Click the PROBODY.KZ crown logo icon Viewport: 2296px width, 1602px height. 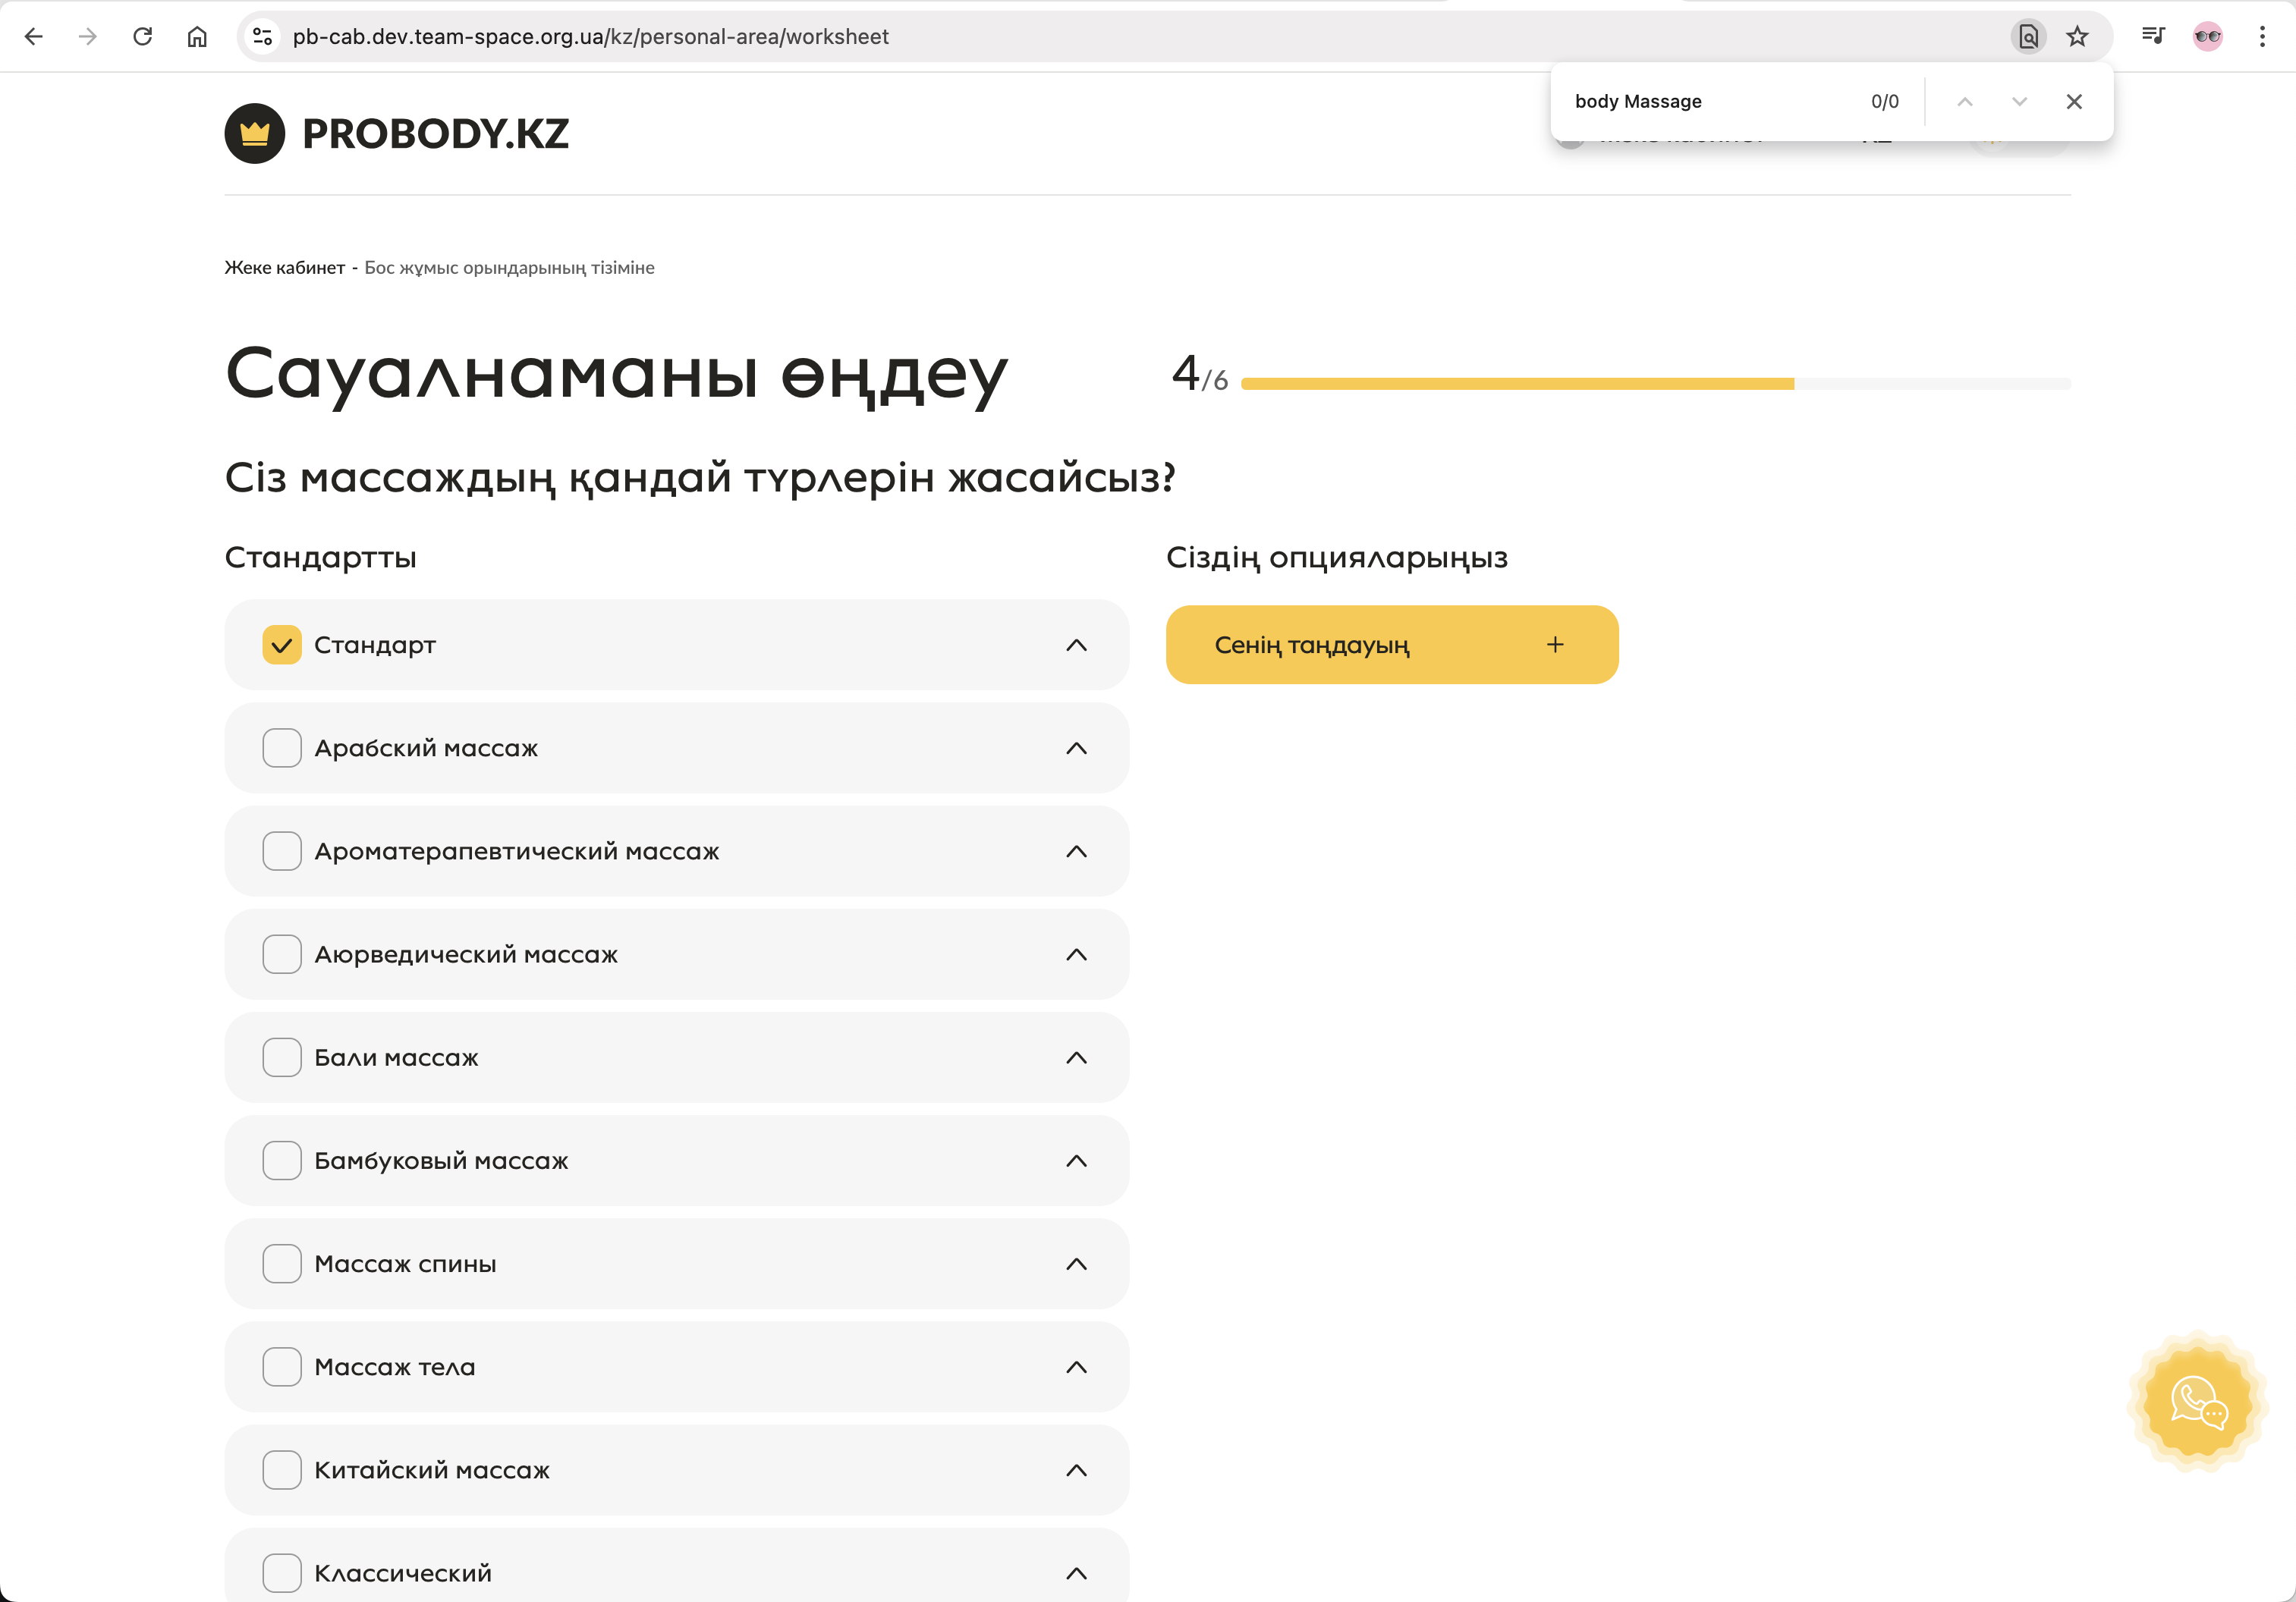255,133
